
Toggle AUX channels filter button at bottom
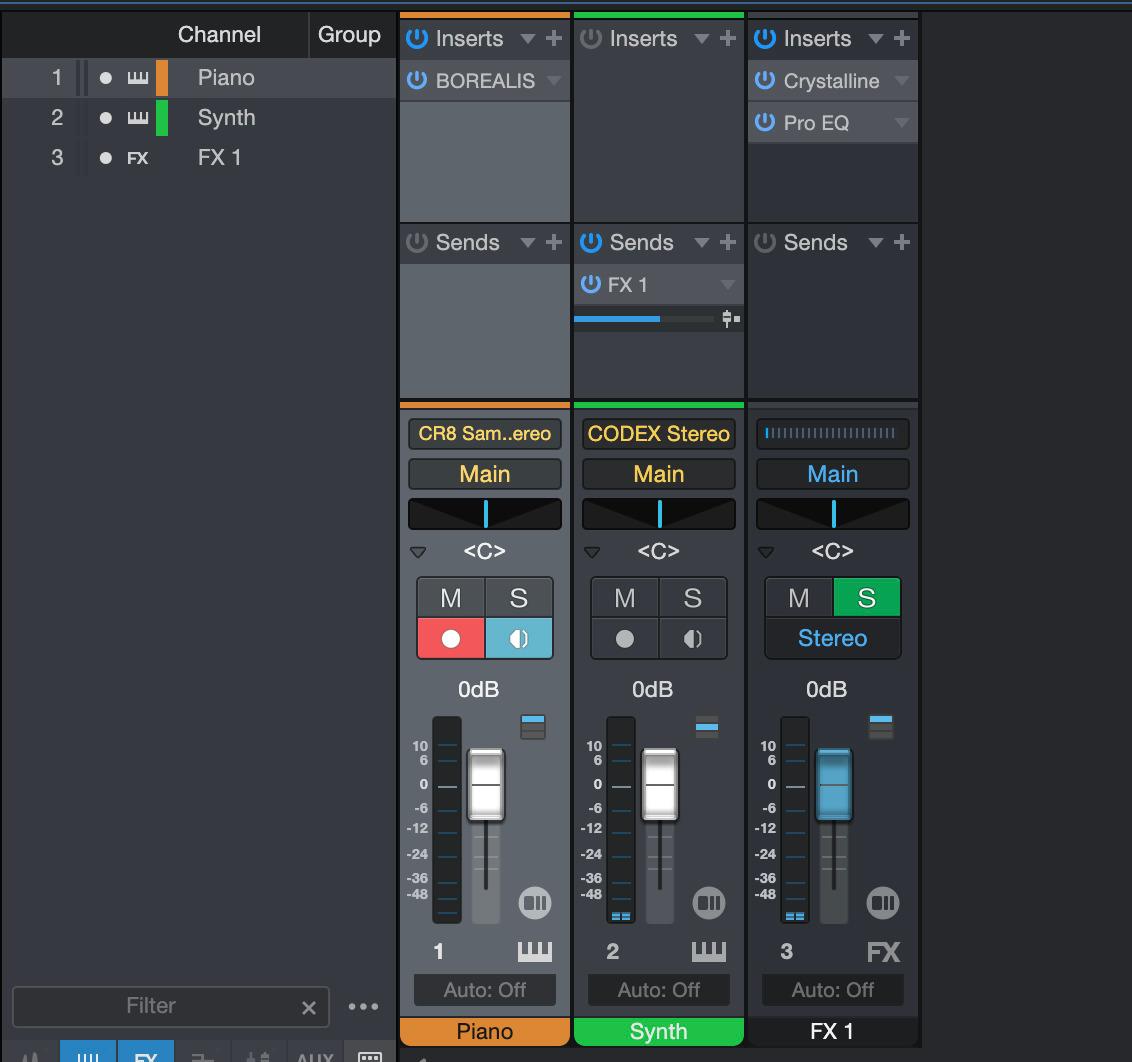click(x=315, y=1052)
